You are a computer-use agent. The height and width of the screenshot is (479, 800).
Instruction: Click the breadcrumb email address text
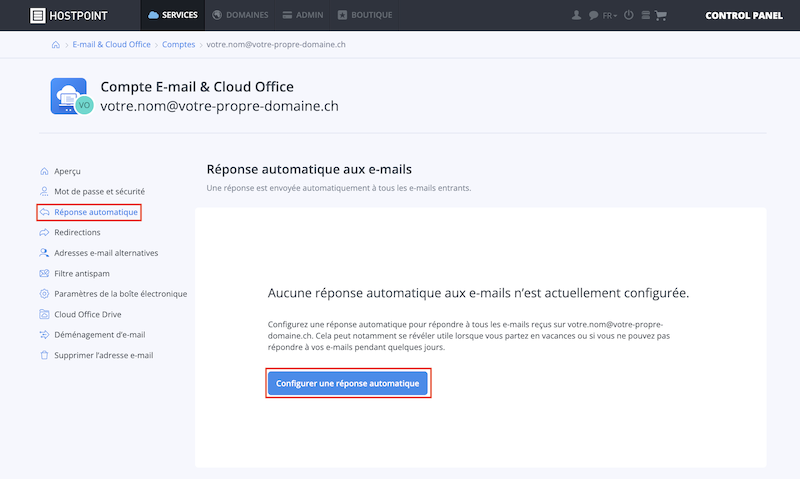[276, 44]
